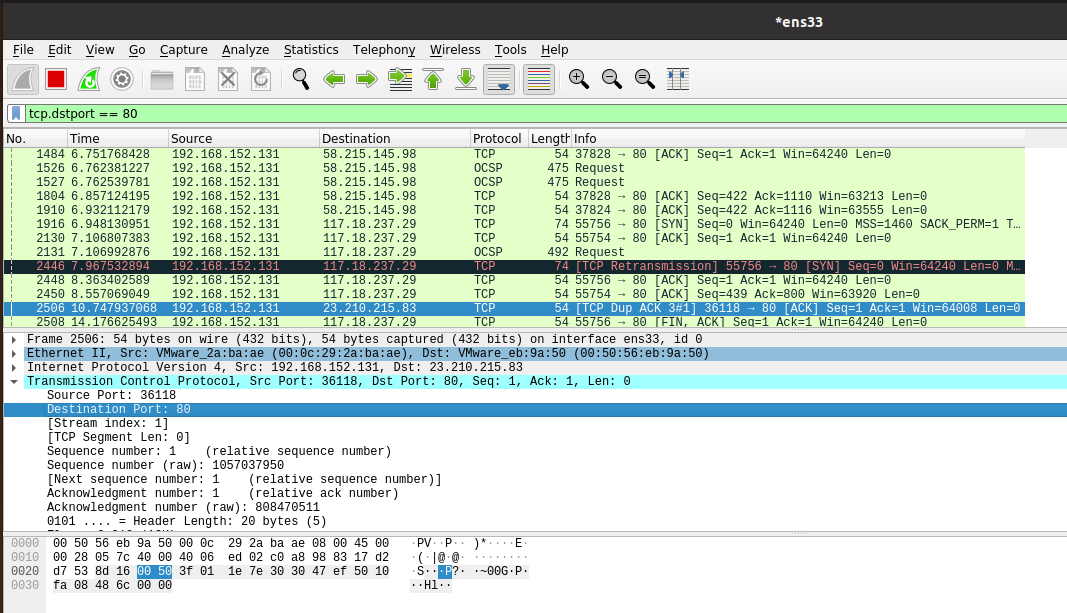
Task: Restart the current capture using green fin
Action: 89,79
